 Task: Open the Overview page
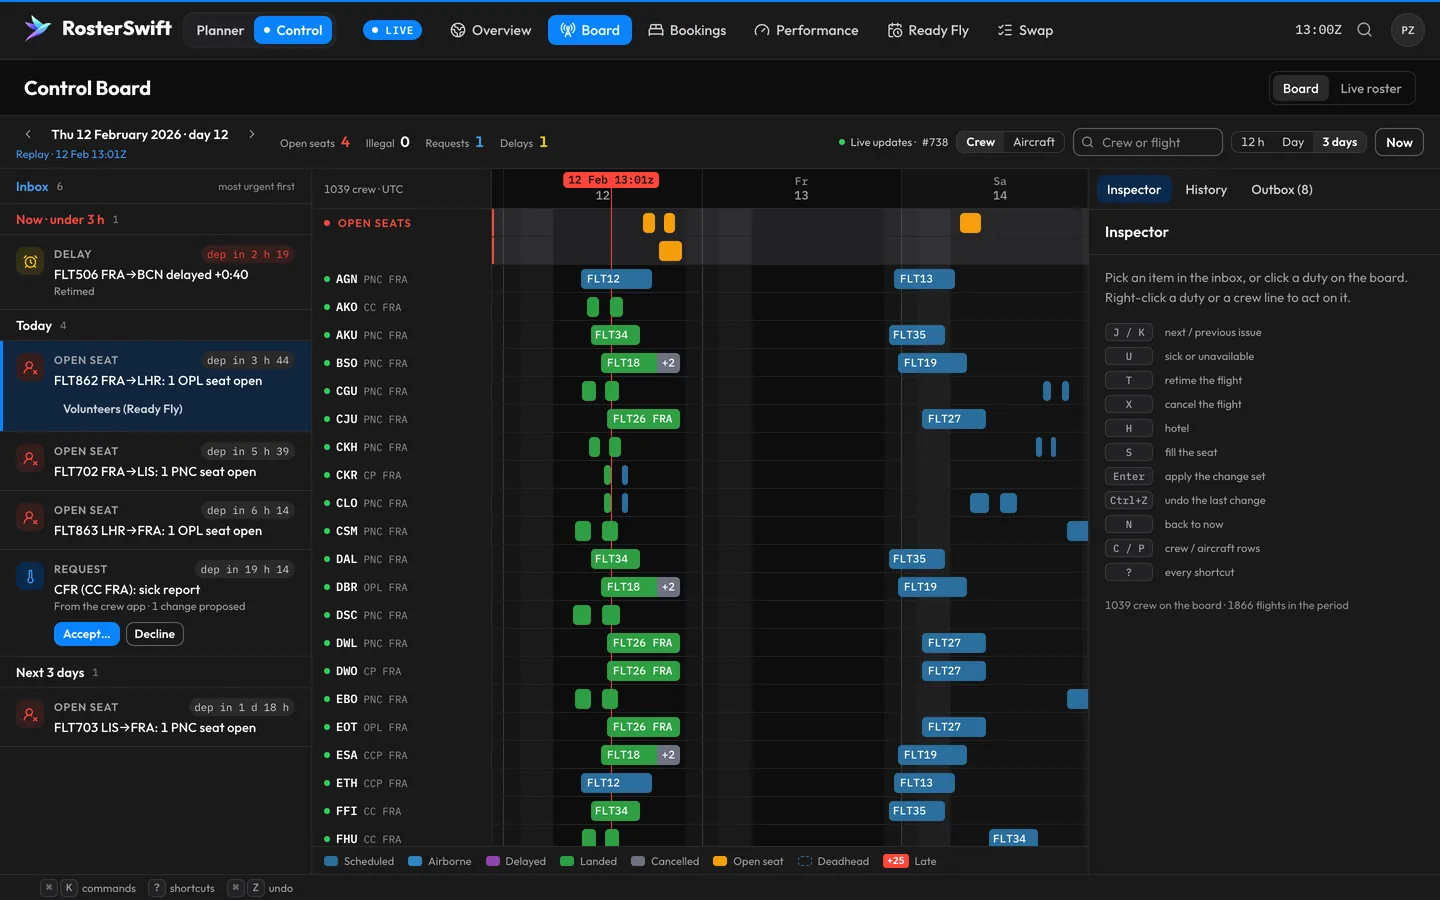pos(491,30)
